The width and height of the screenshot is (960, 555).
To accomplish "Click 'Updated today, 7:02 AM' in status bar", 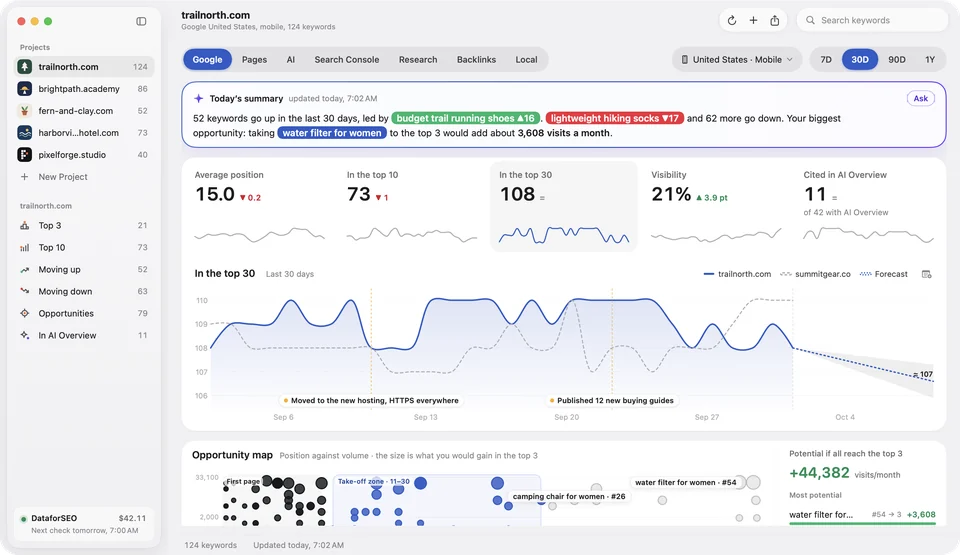I will pos(298,545).
